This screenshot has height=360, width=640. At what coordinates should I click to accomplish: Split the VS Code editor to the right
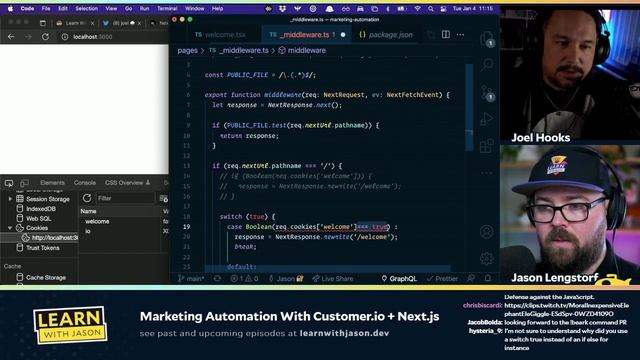pos(446,35)
